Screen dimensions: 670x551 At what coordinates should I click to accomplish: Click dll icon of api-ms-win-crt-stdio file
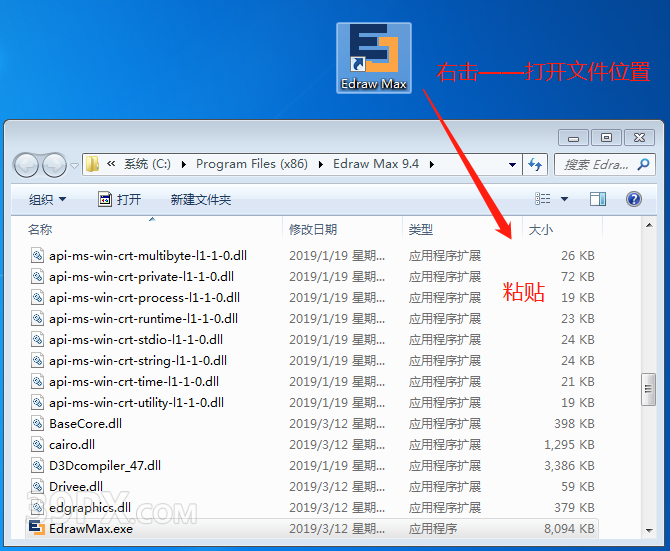pyautogui.click(x=37, y=340)
